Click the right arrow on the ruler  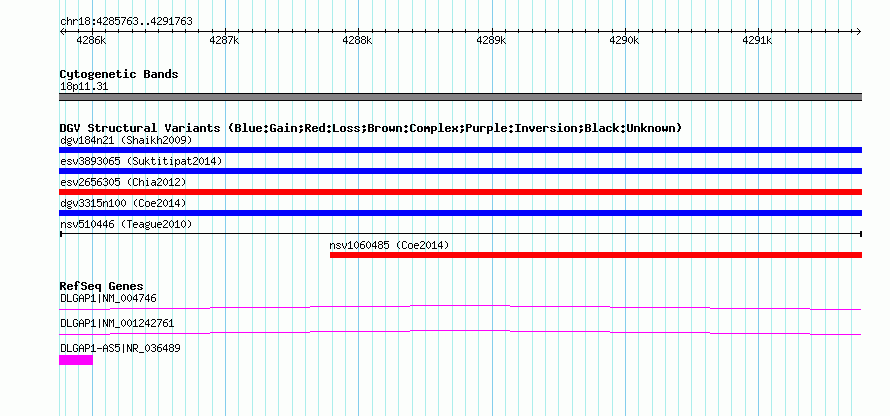(858, 31)
